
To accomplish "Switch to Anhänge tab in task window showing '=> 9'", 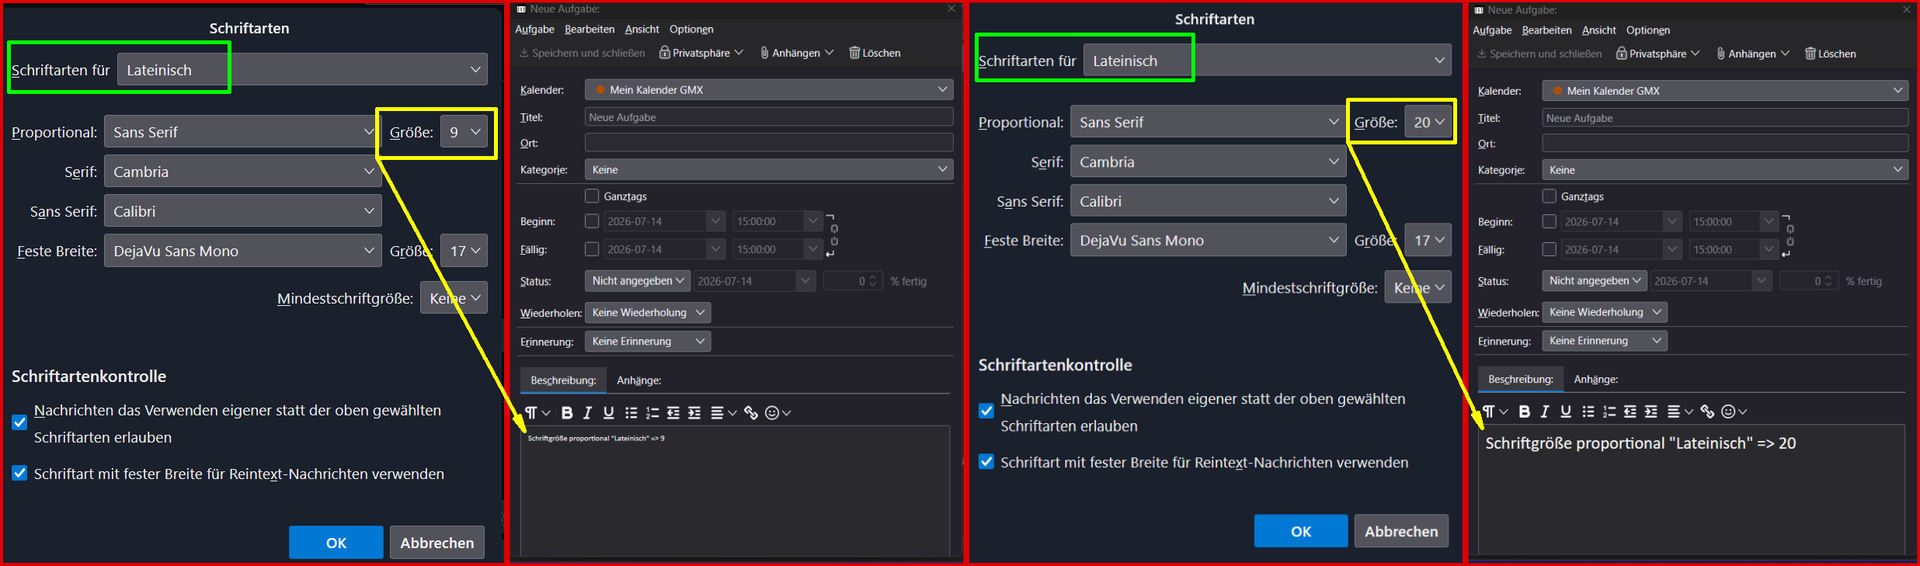I will pos(639,380).
